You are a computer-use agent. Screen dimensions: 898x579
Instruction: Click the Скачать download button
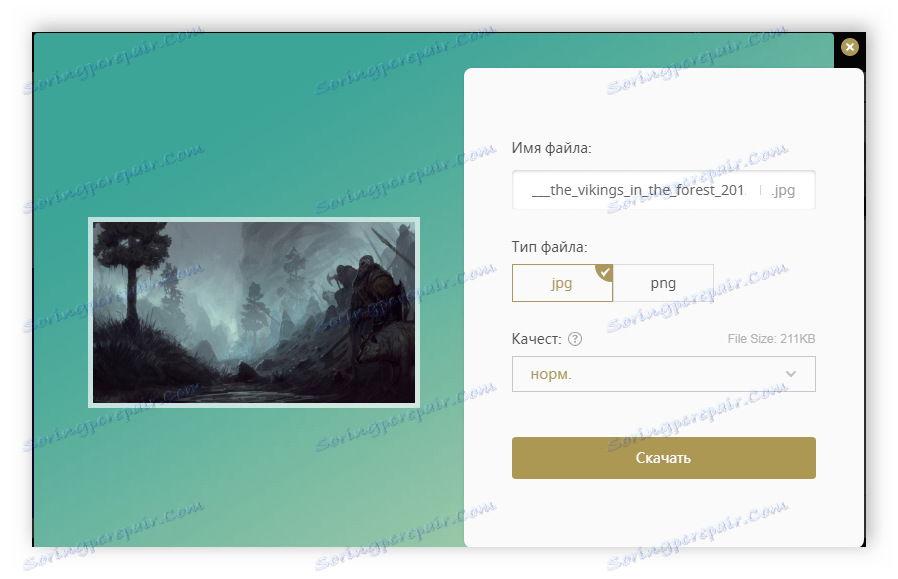click(663, 458)
